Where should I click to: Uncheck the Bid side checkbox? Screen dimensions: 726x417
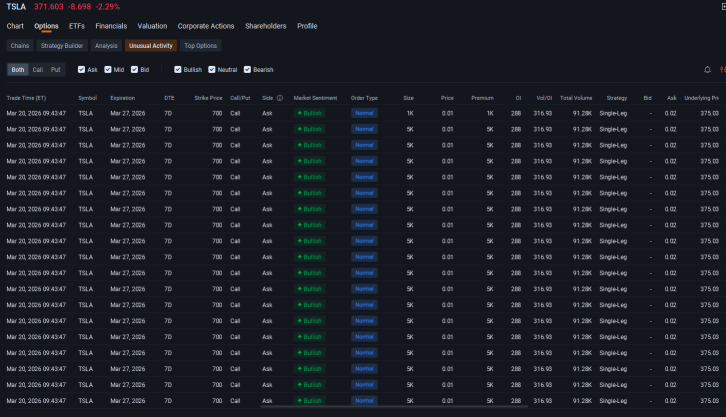(134, 69)
